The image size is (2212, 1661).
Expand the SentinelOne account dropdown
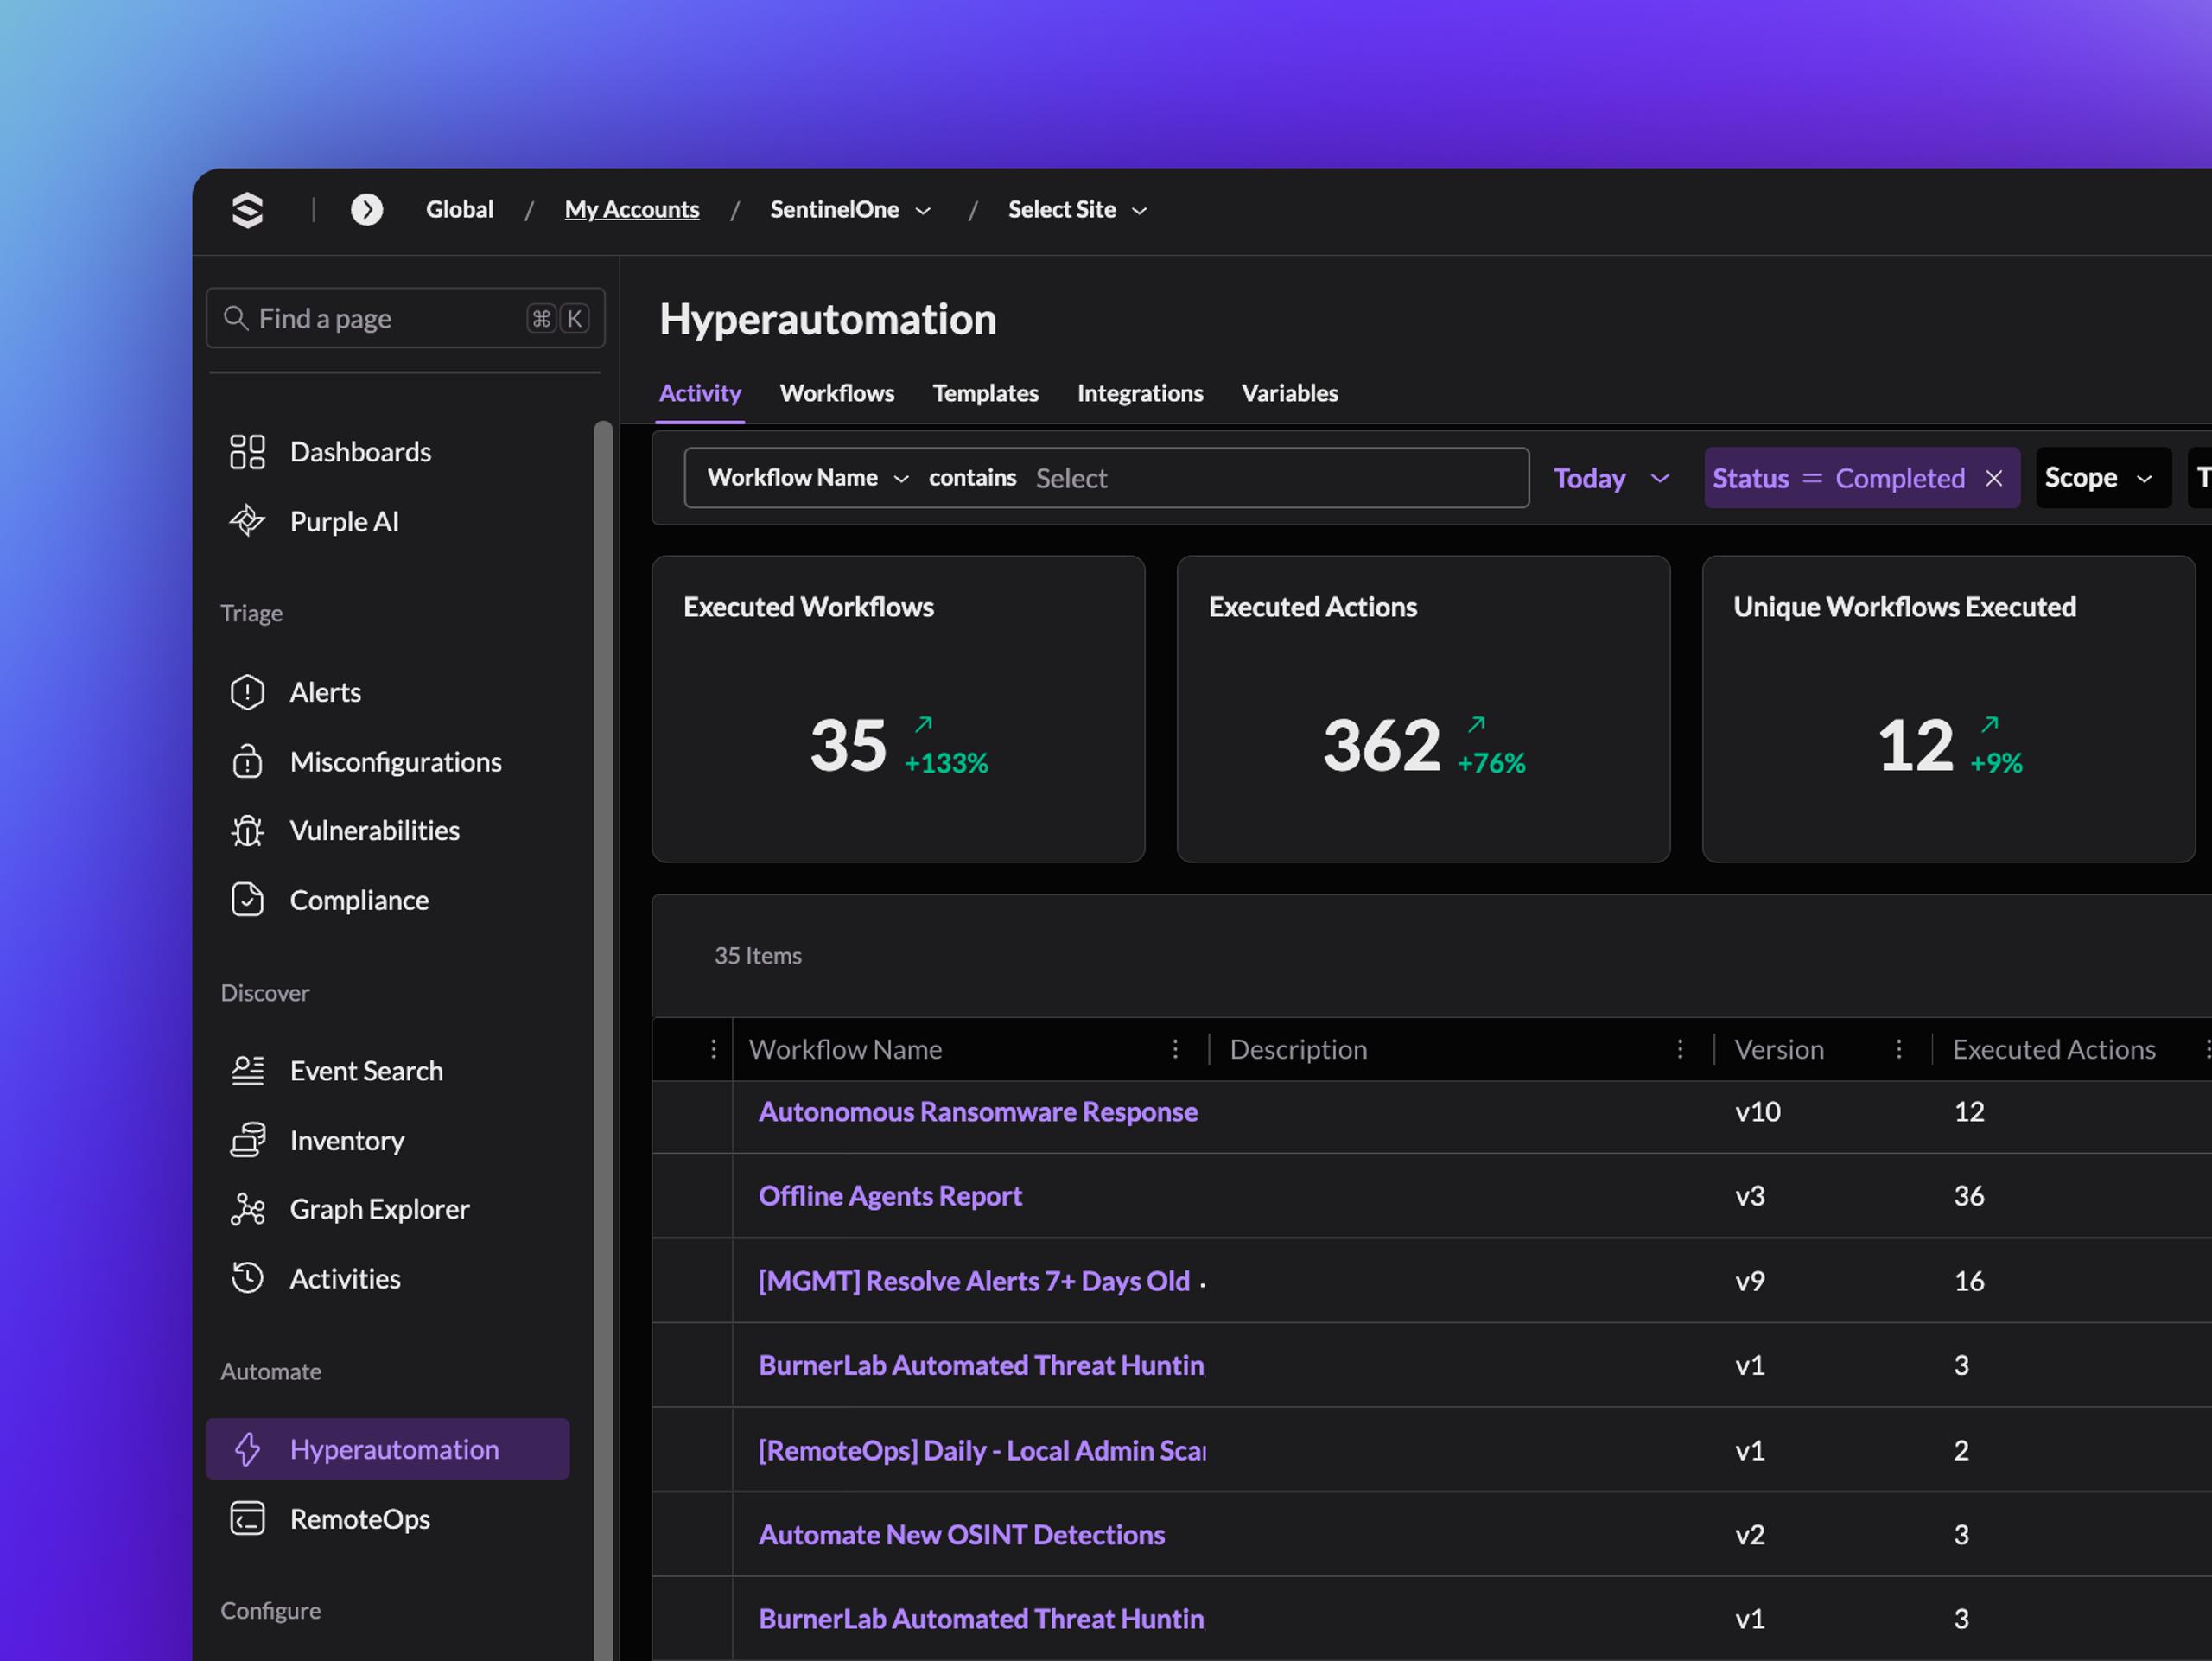851,210
